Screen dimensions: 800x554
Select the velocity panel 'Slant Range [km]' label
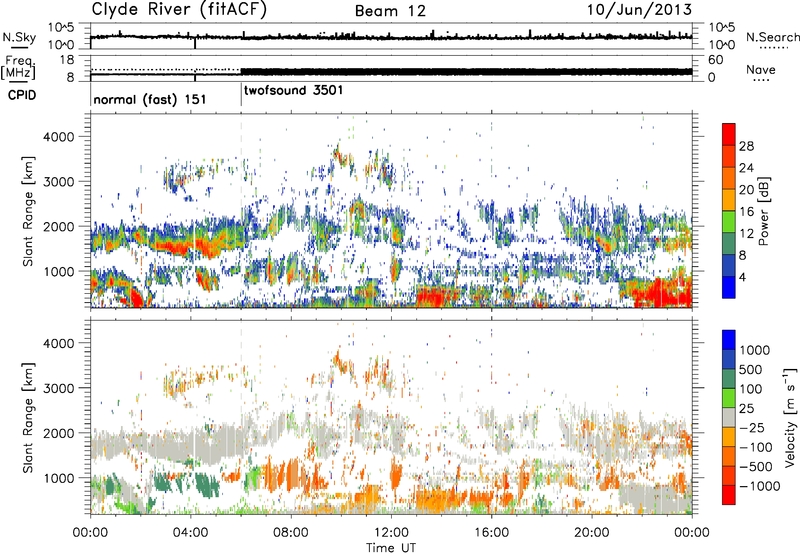tap(28, 417)
